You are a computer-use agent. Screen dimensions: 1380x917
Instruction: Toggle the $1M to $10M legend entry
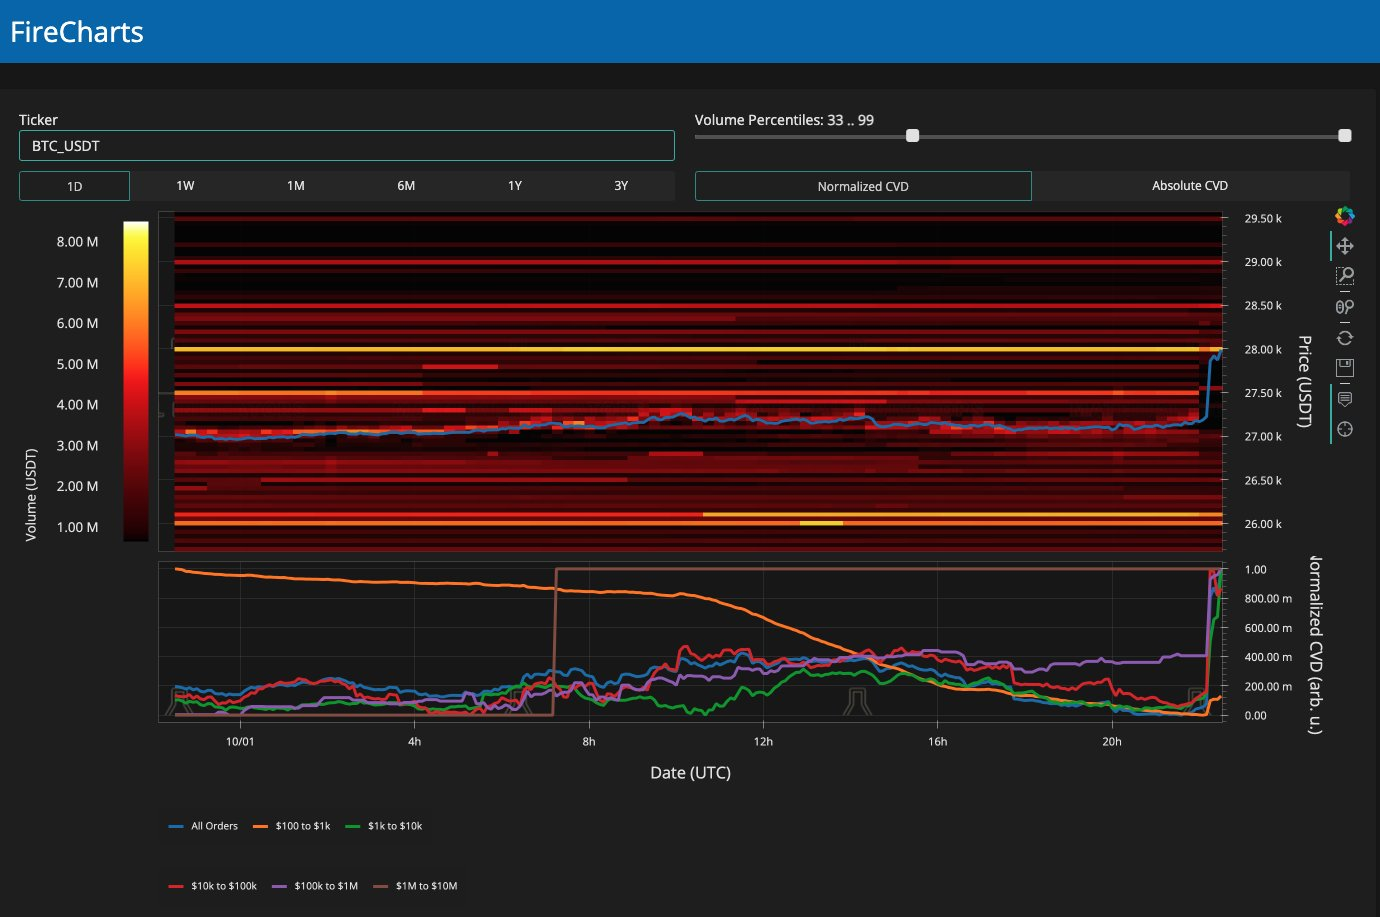[415, 886]
